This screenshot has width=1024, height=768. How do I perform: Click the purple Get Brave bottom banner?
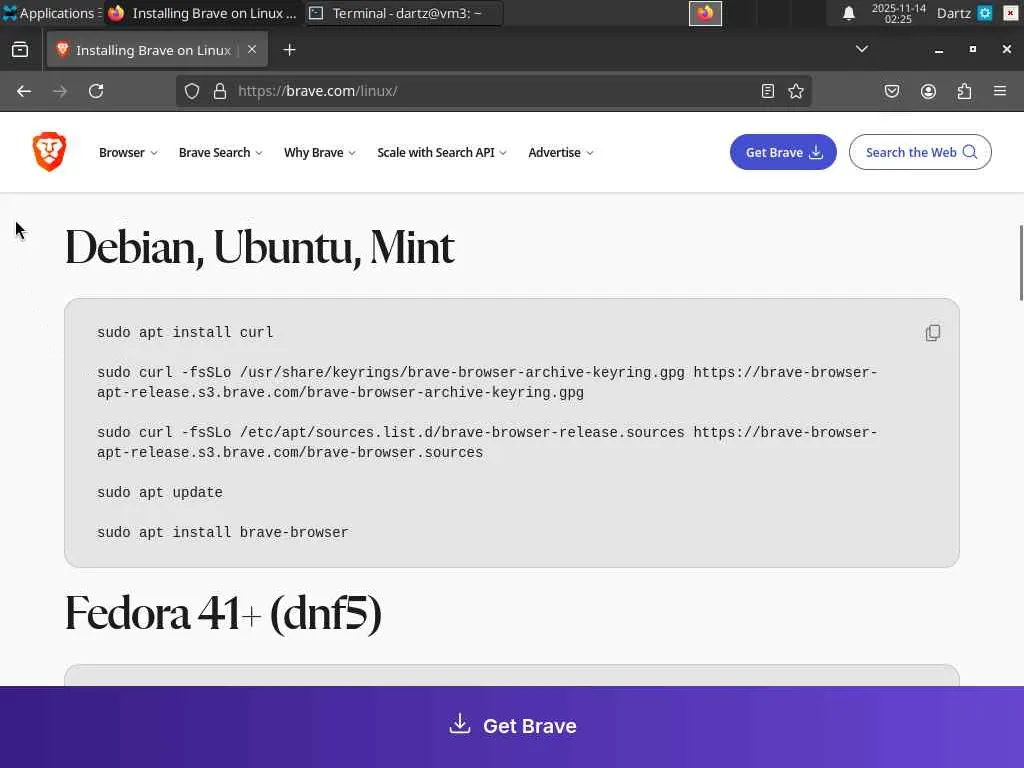512,726
